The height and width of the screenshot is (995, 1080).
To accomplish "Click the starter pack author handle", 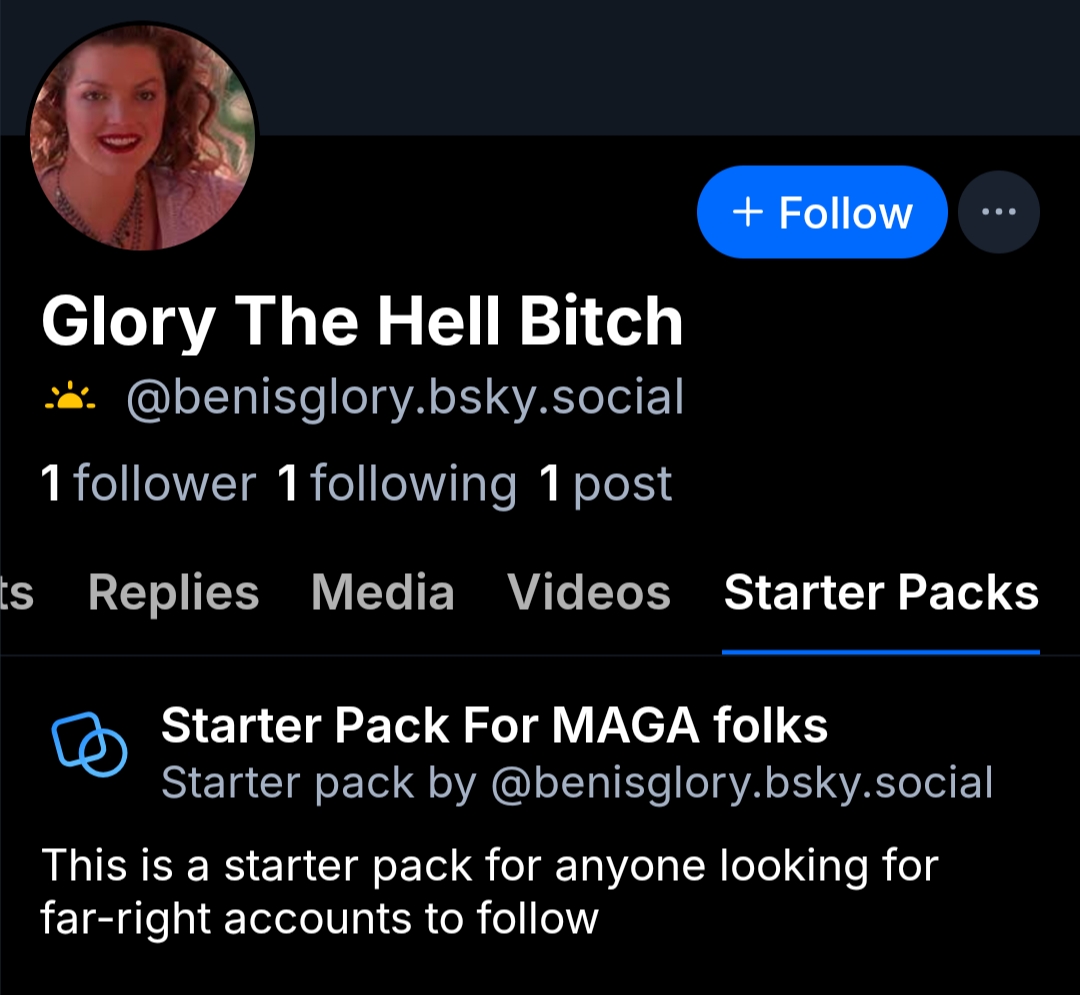I will [741, 783].
